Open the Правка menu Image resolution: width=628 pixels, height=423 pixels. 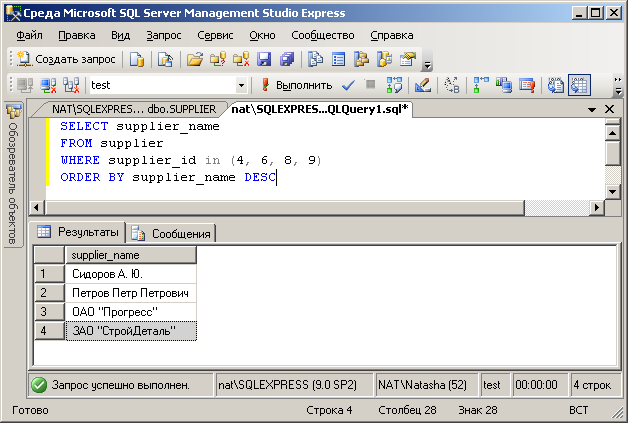[x=77, y=35]
